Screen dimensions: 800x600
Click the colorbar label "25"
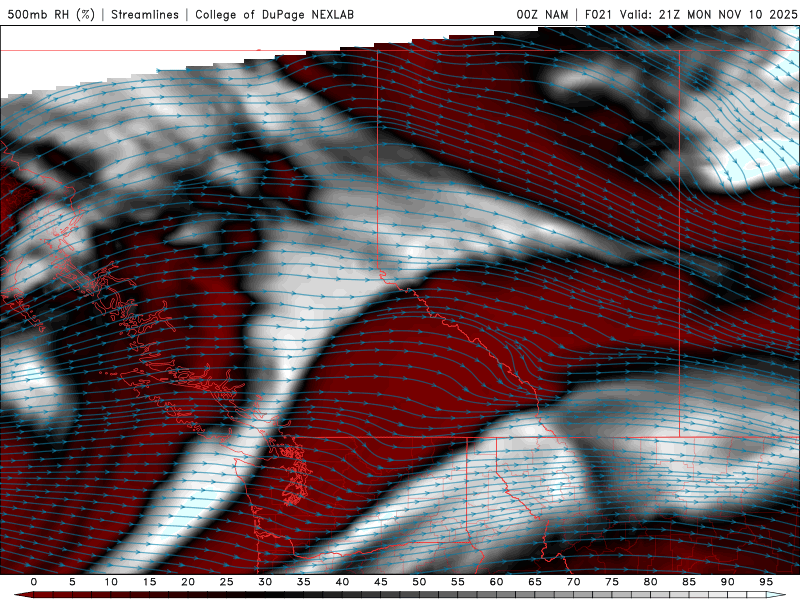[x=226, y=582]
